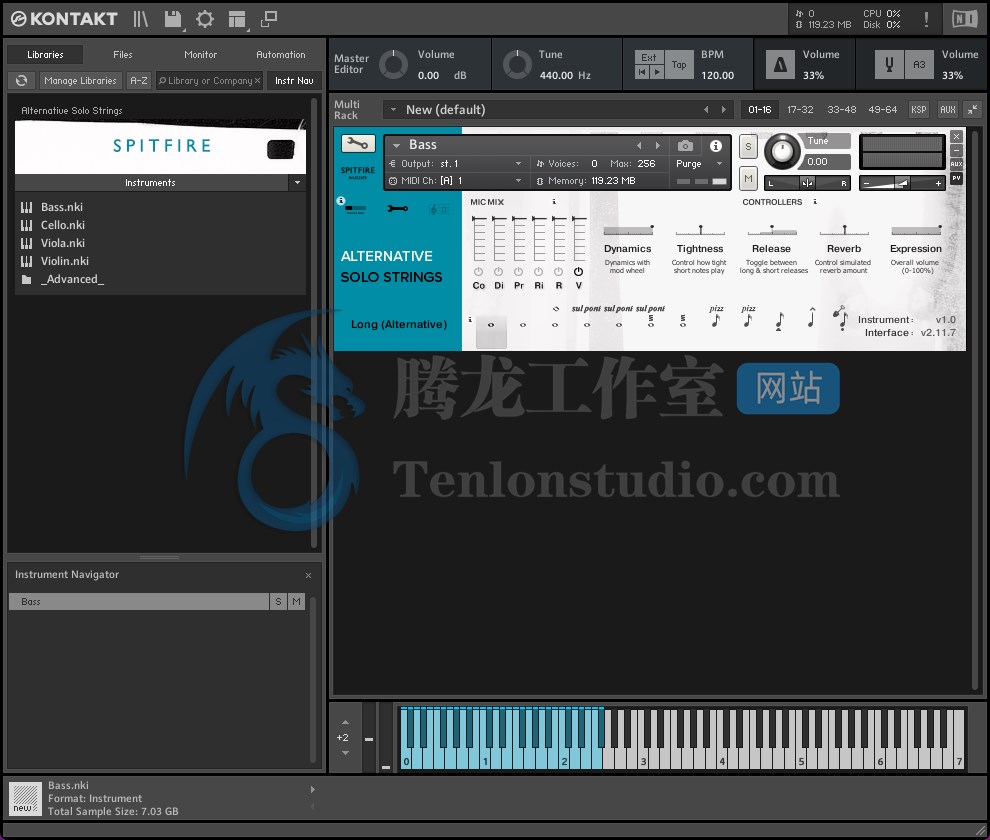This screenshot has height=840, width=990.
Task: Switch to the Libraries tab
Action: tap(45, 54)
